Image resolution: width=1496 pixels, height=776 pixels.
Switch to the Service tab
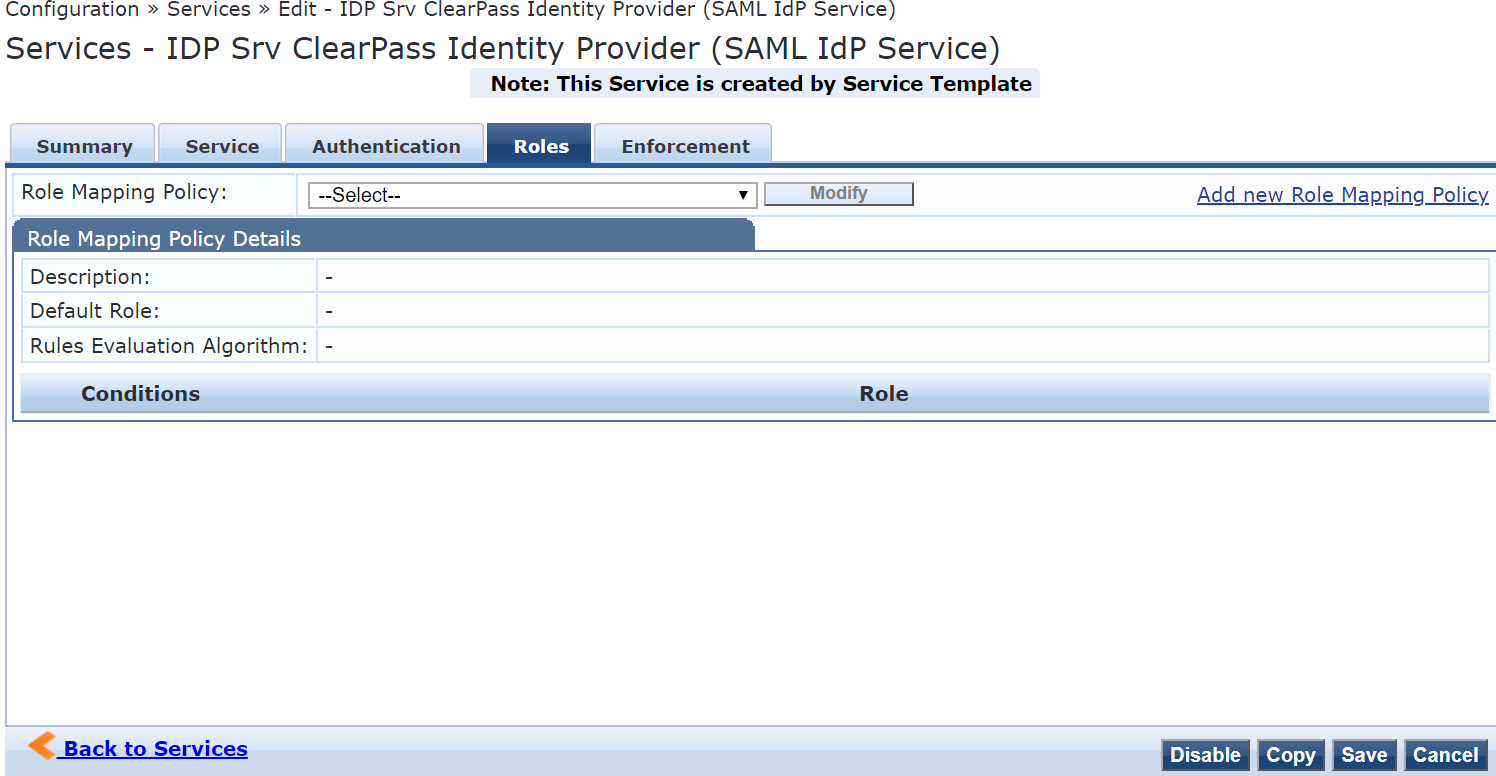coord(221,144)
